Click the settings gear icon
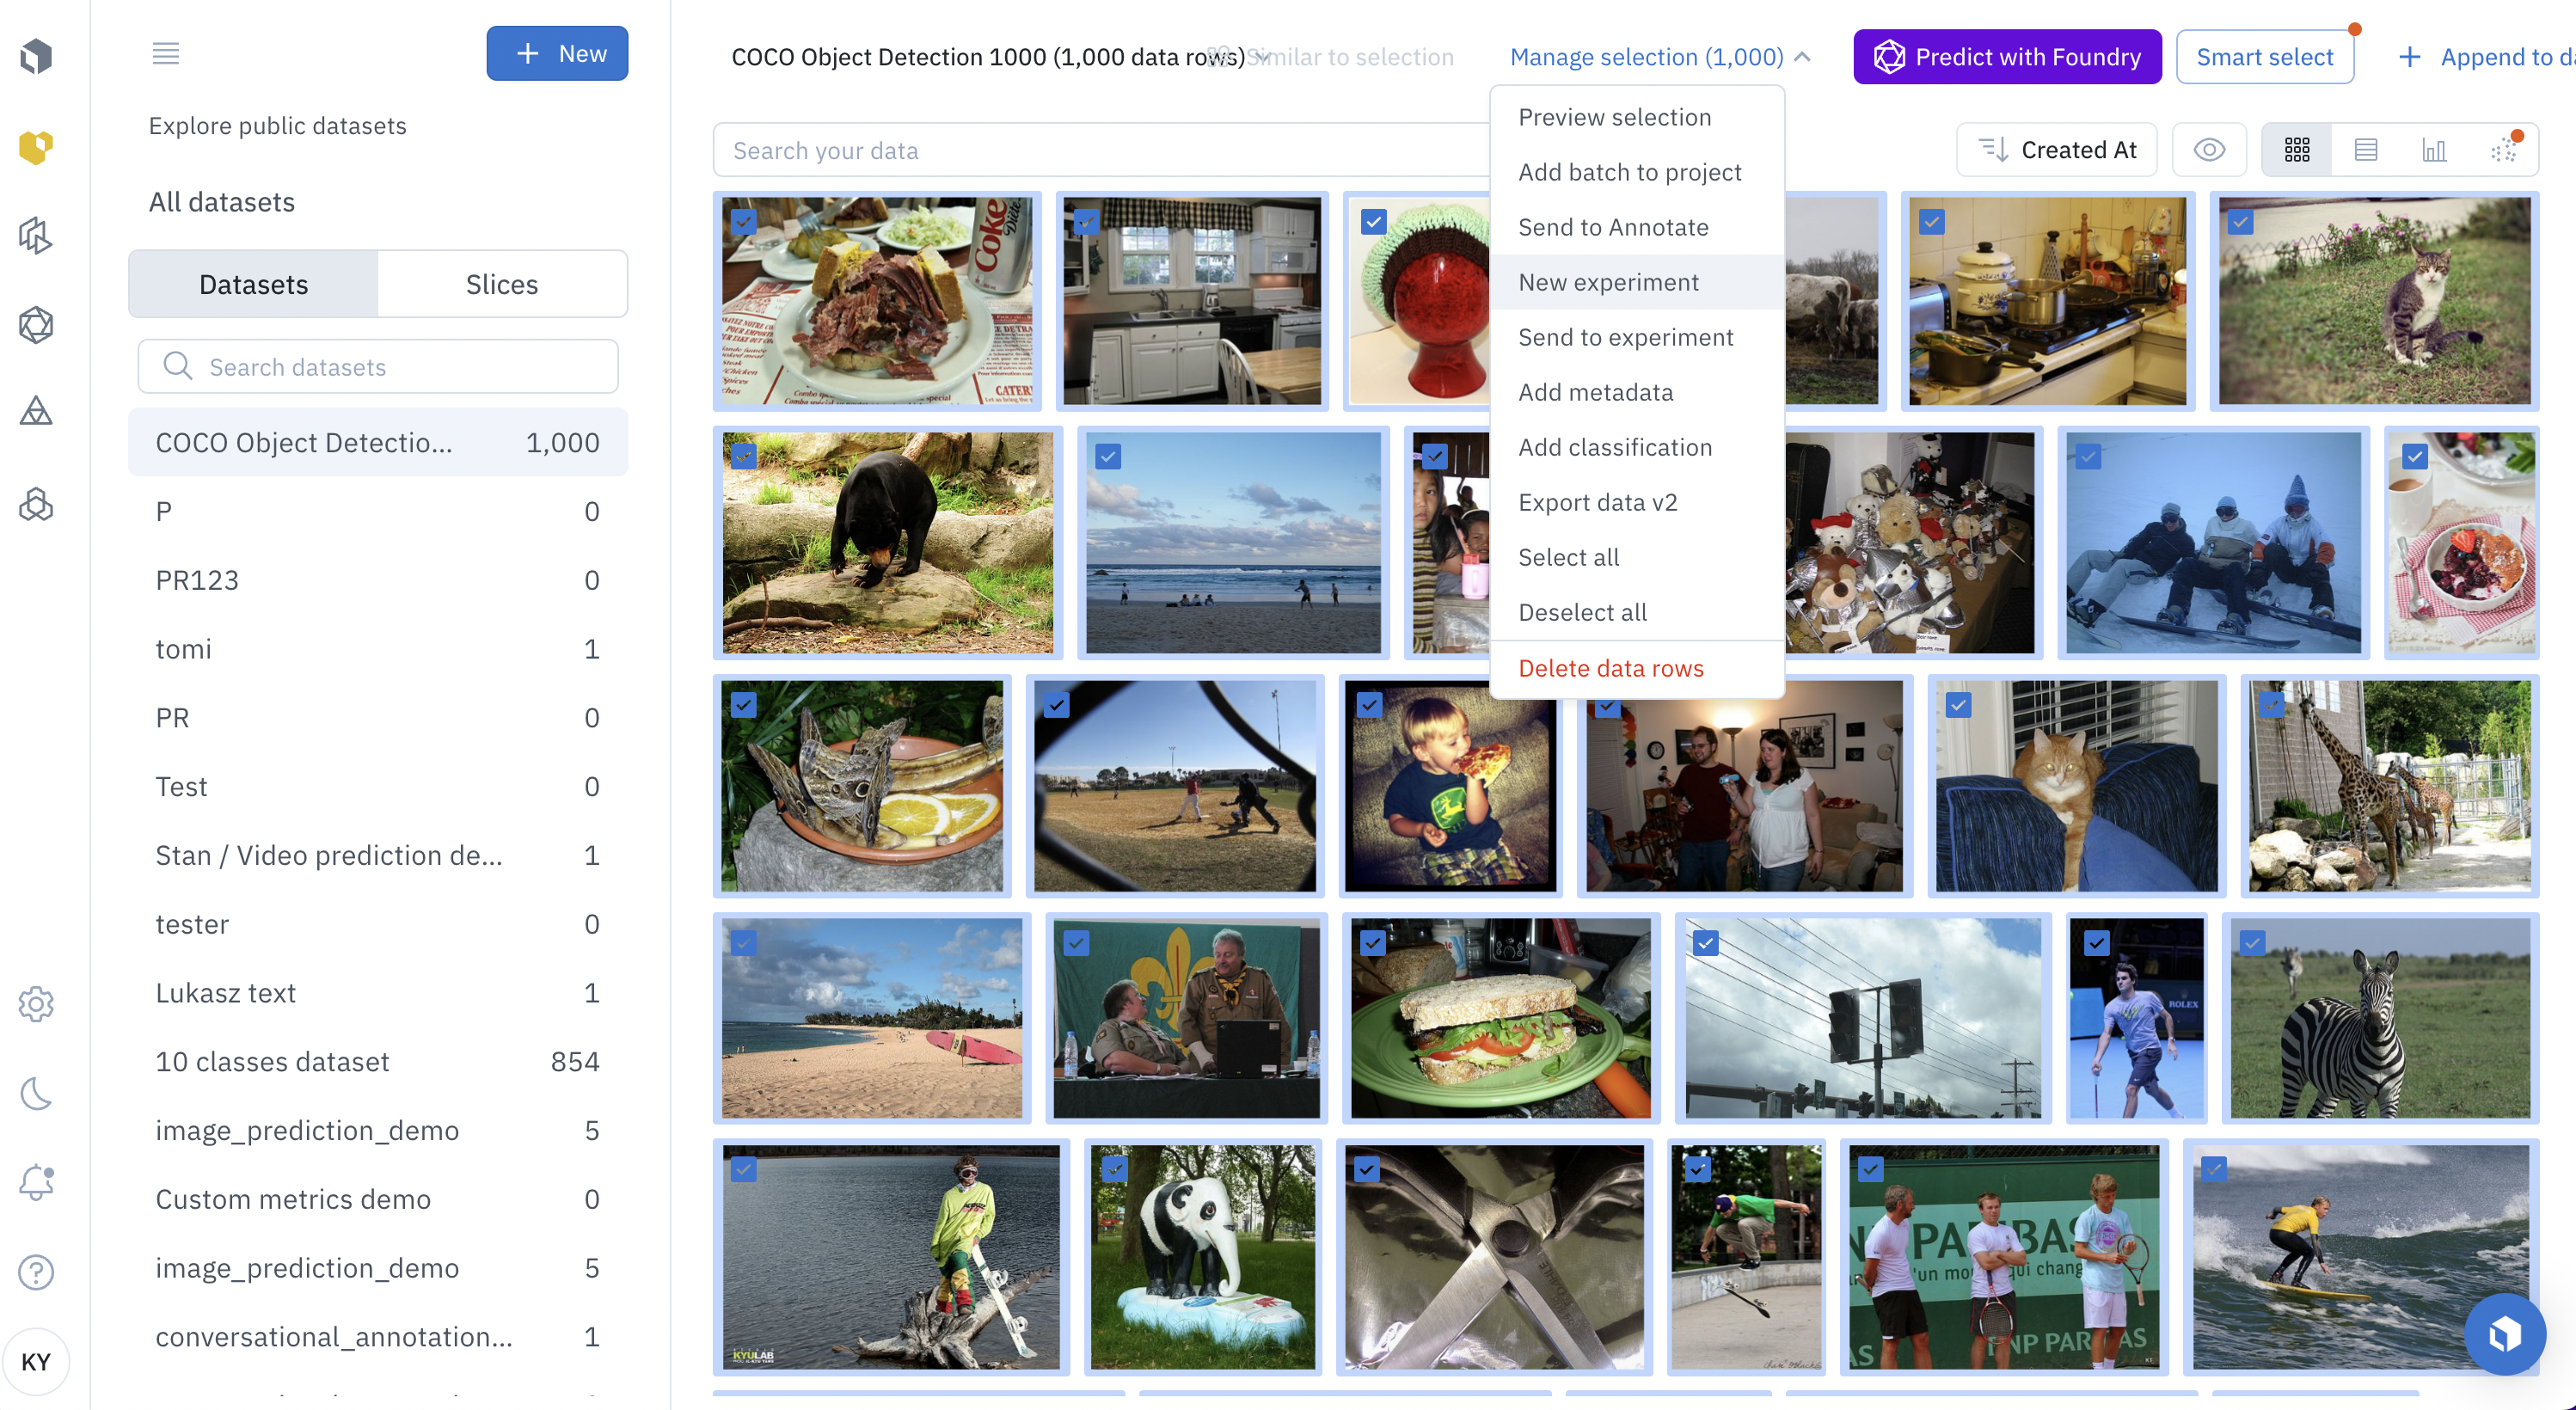The width and height of the screenshot is (2576, 1410). 38,1003
